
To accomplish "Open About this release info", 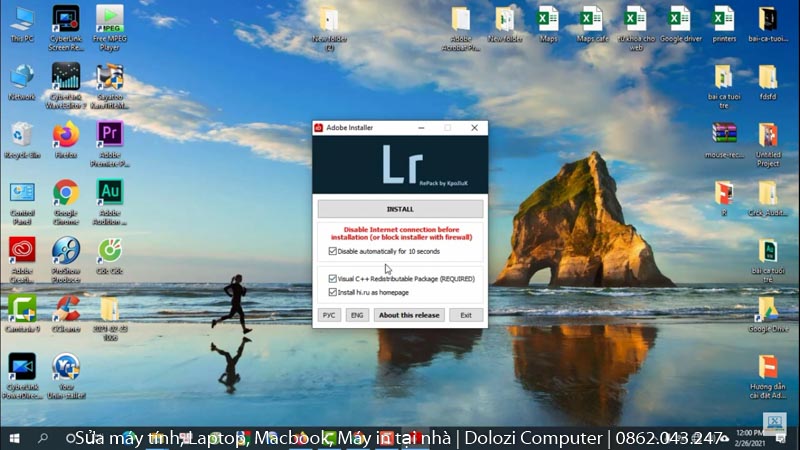I will [409, 315].
